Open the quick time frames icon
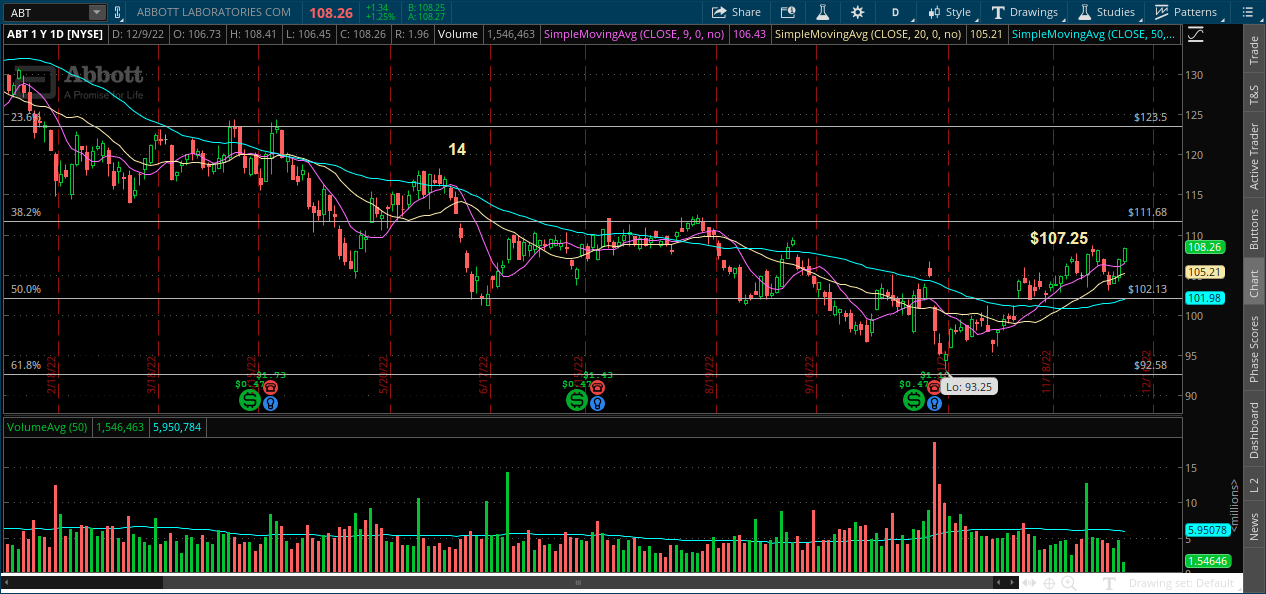The image size is (1266, 594). click(788, 12)
